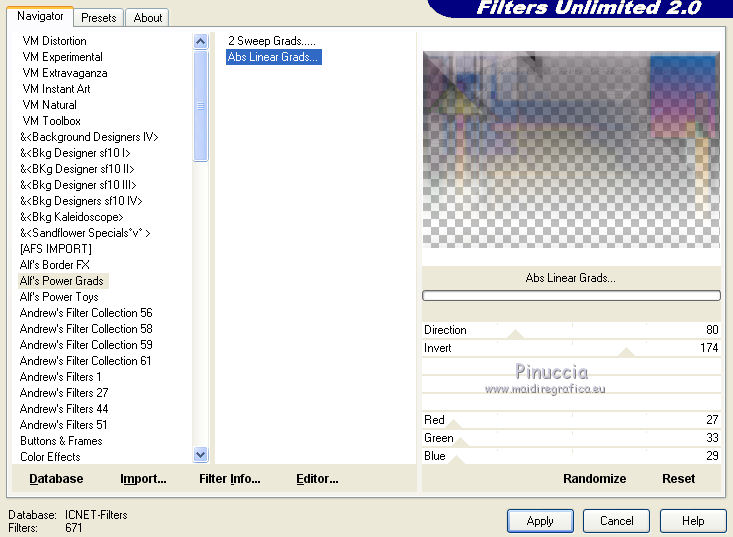Select VM Distortion category
This screenshot has width=733, height=537.
[x=54, y=41]
